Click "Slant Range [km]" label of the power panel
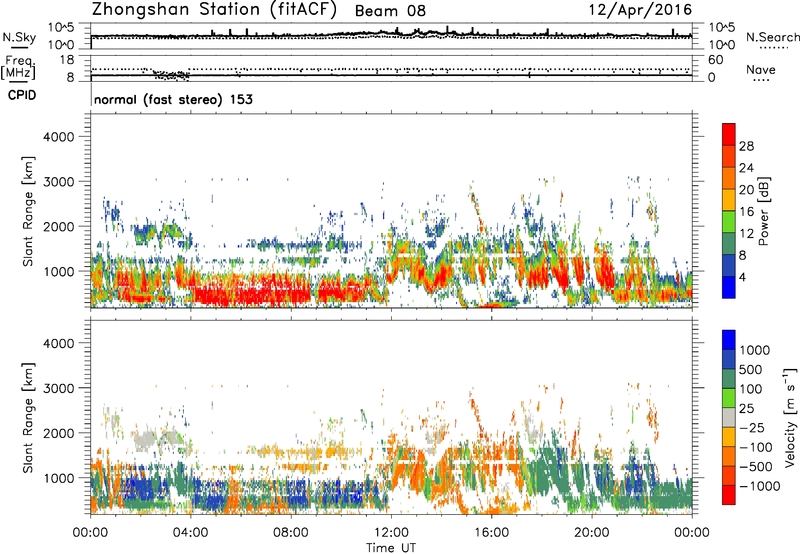Viewport: 800px width, 554px height. [28, 211]
